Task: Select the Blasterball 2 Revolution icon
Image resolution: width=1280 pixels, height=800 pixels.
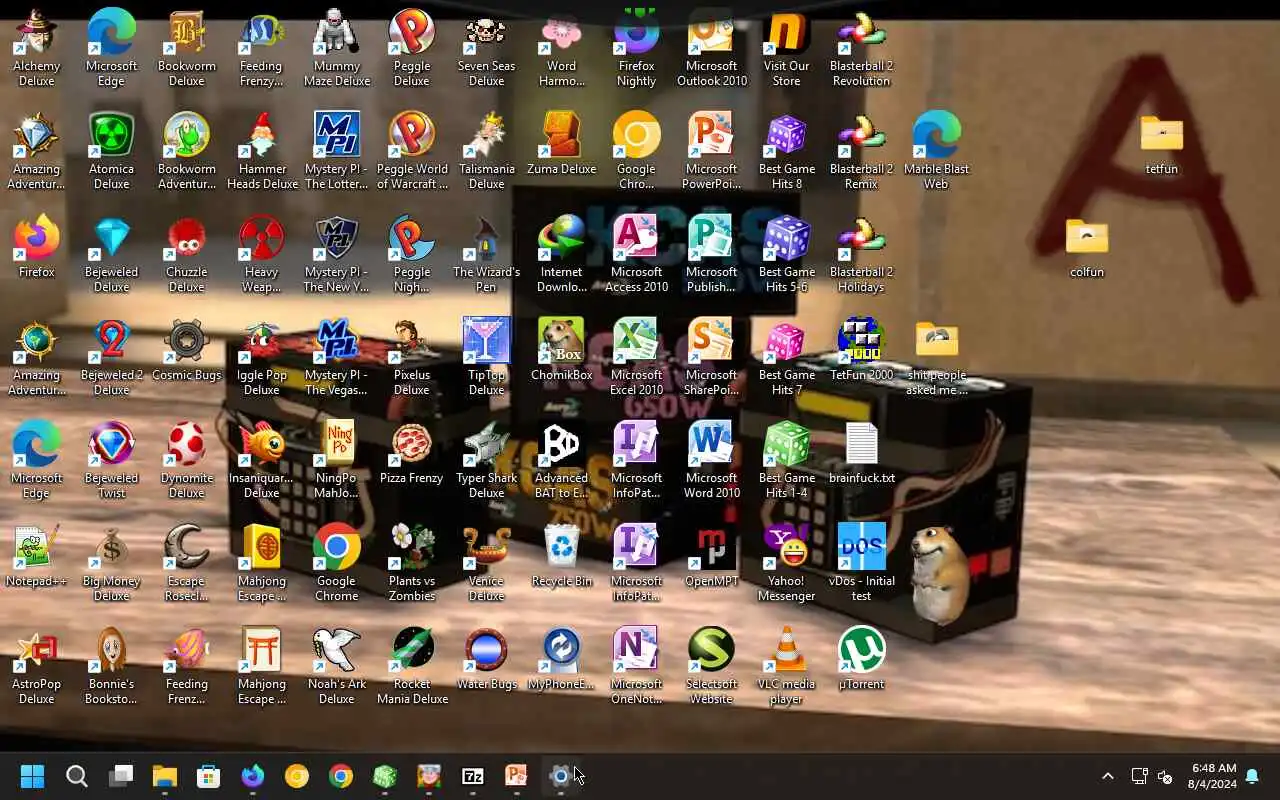Action: click(862, 48)
